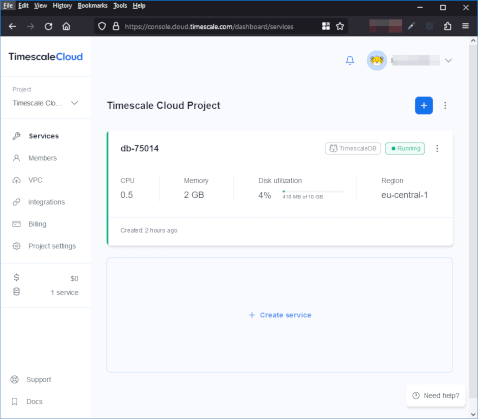Open the Services section label
Screen dimensions: 478x419
44,136
